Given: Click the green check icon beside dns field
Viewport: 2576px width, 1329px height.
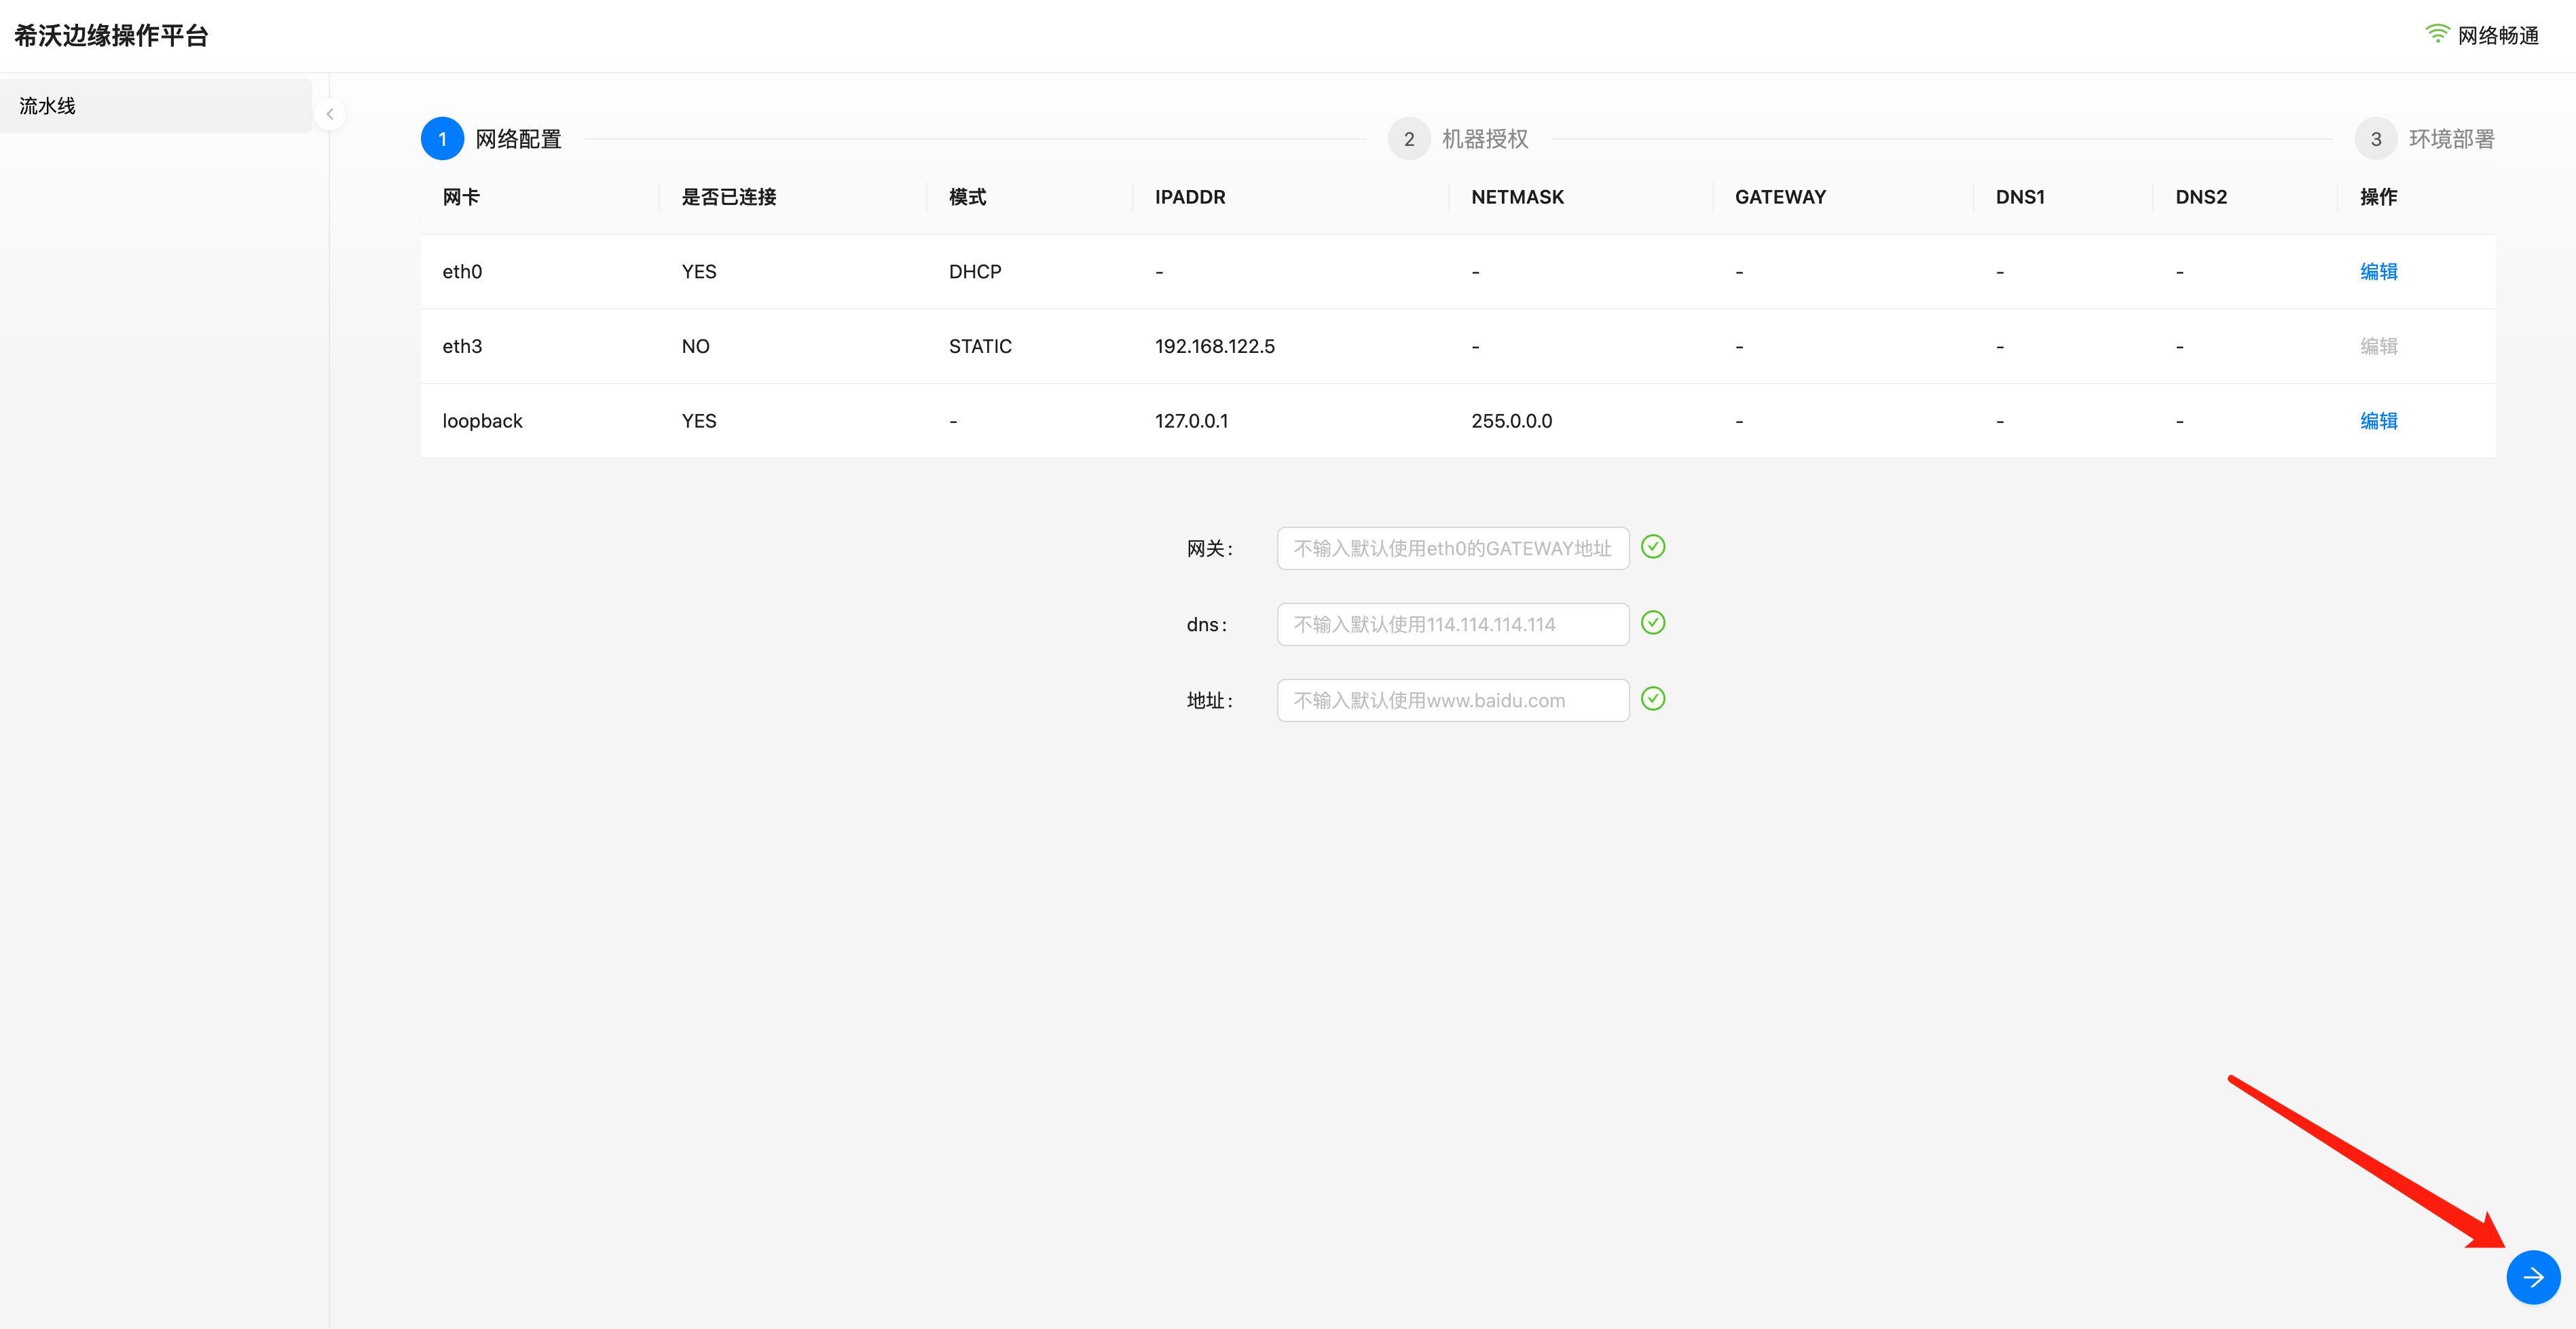Looking at the screenshot, I should 1653,623.
